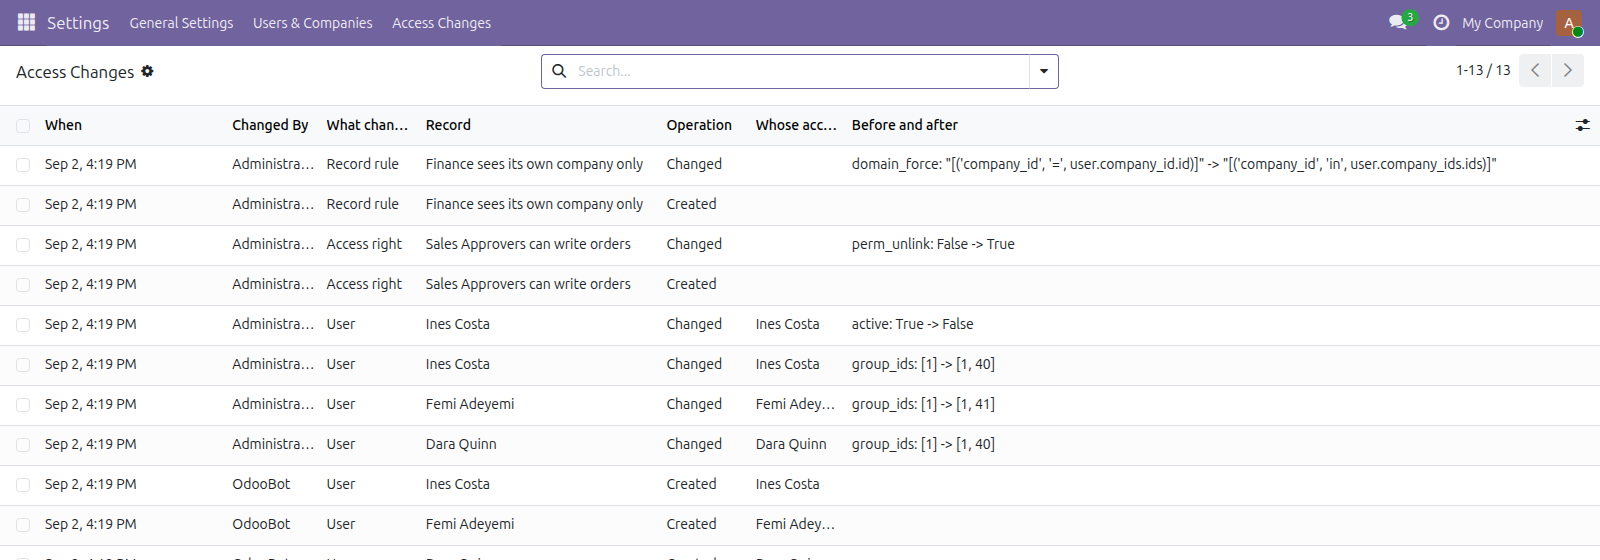Screen dimensions: 1600x560
Task: Sort by the Record column header
Action: click(448, 125)
